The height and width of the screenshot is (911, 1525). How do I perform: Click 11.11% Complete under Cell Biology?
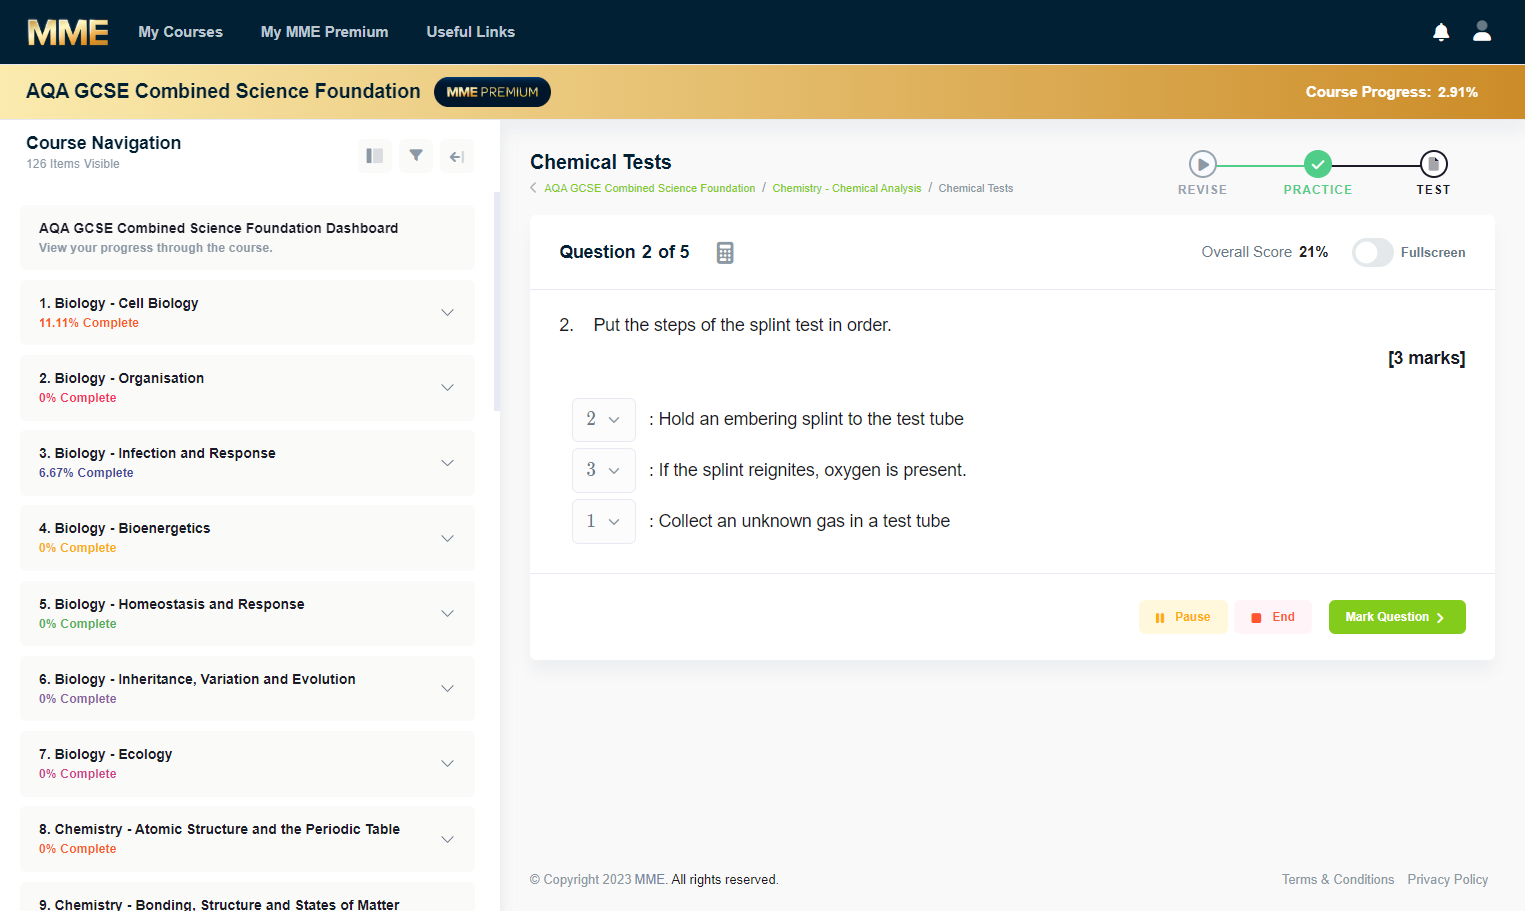89,323
